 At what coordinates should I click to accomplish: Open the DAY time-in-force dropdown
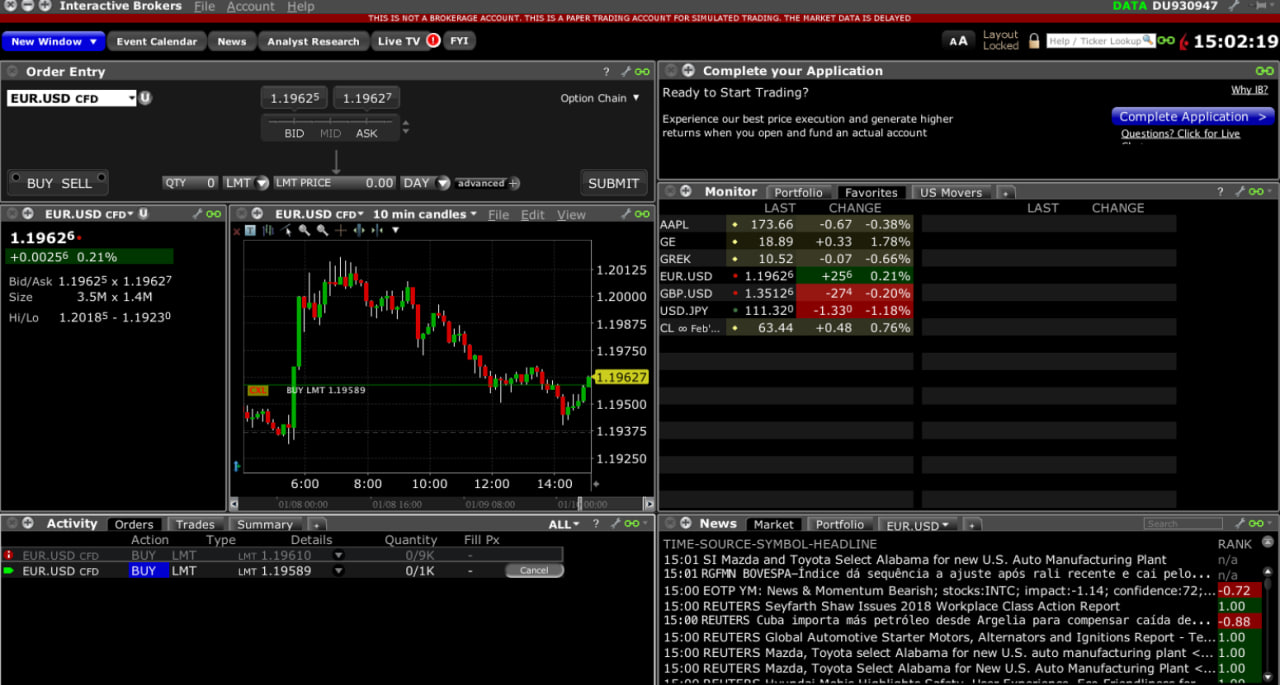pos(425,183)
